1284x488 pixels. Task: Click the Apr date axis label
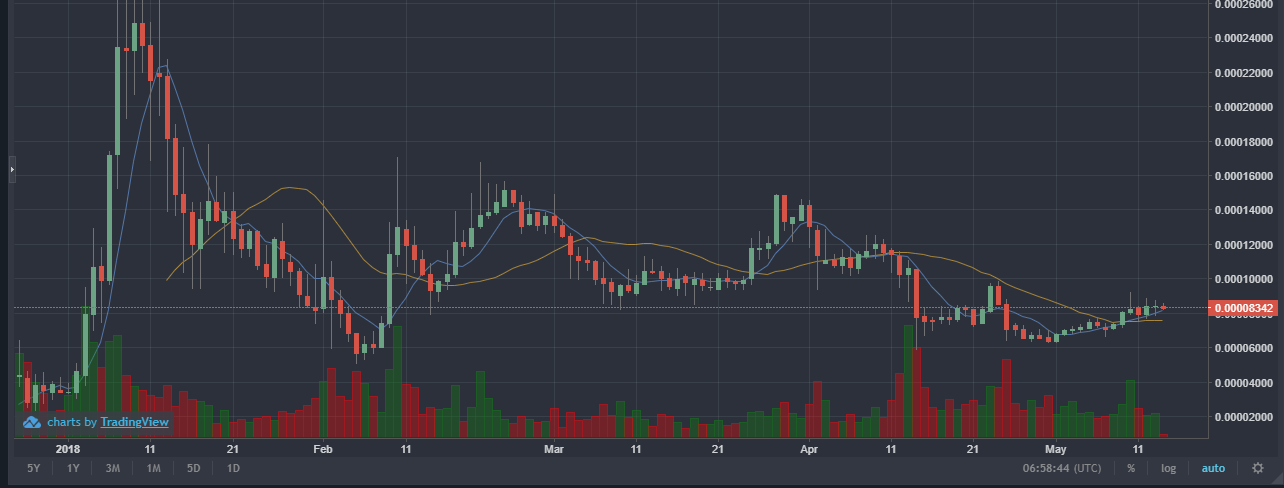(x=809, y=450)
